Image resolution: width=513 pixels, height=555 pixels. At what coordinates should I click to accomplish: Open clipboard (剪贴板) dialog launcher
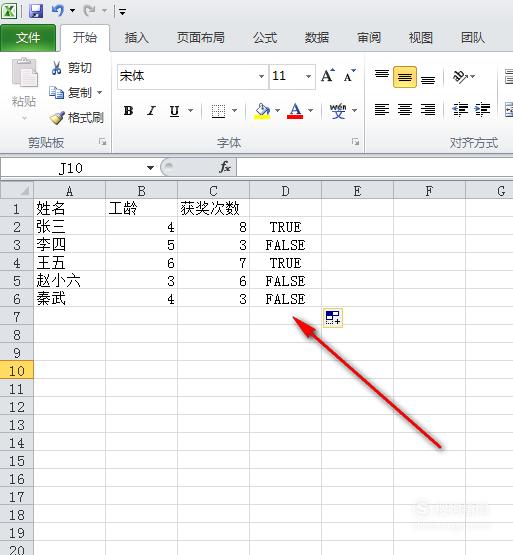coord(103,142)
